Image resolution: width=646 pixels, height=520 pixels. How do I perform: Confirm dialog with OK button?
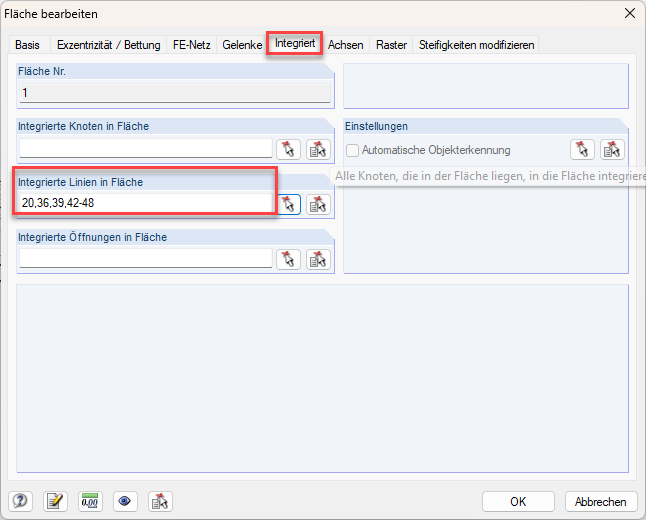tap(517, 502)
